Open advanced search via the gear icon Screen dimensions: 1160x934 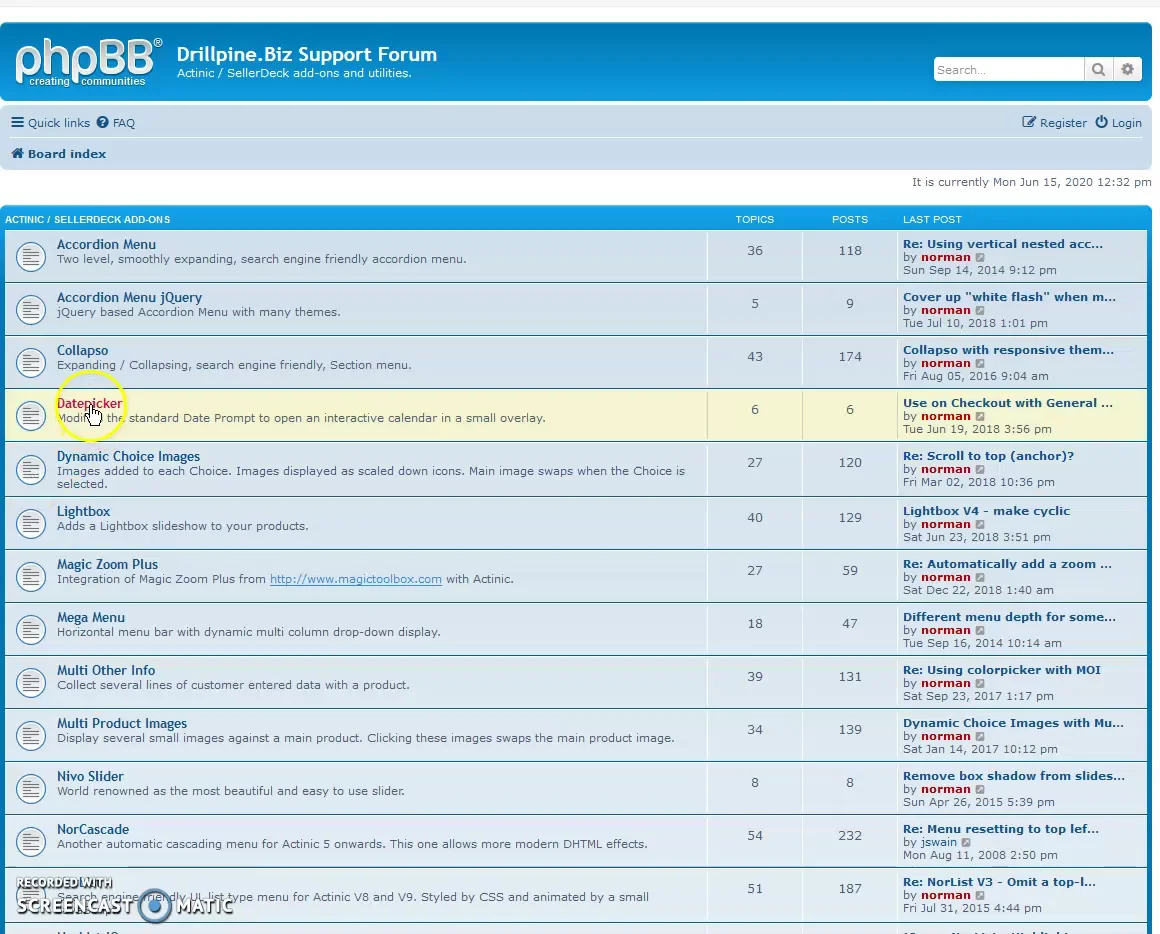pyautogui.click(x=1128, y=69)
